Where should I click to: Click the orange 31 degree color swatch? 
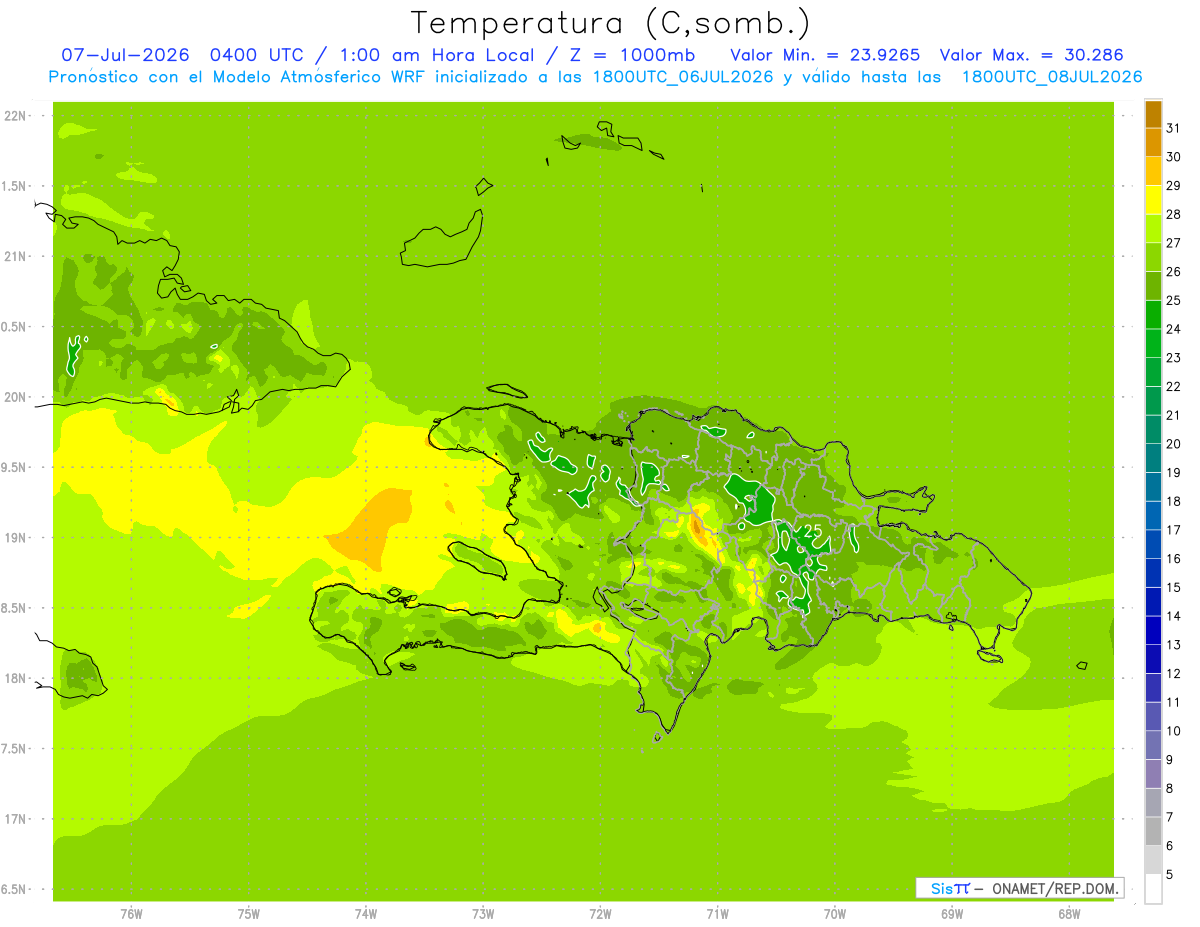pyautogui.click(x=1153, y=114)
